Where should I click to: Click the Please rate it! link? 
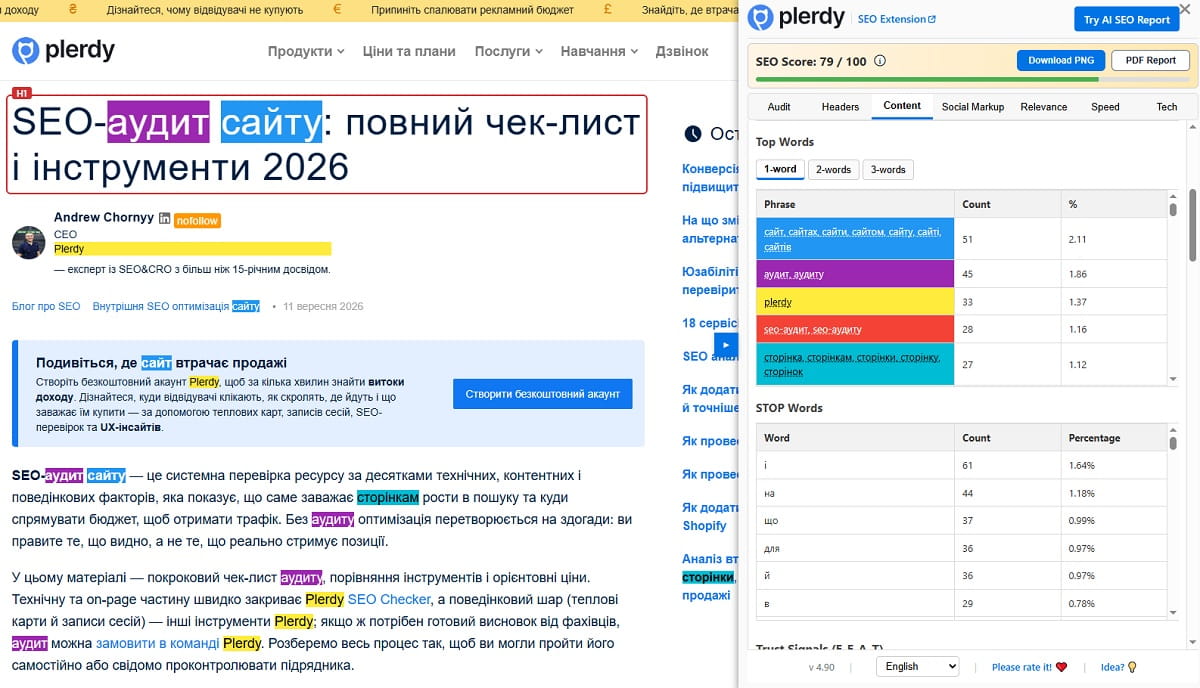point(1029,667)
